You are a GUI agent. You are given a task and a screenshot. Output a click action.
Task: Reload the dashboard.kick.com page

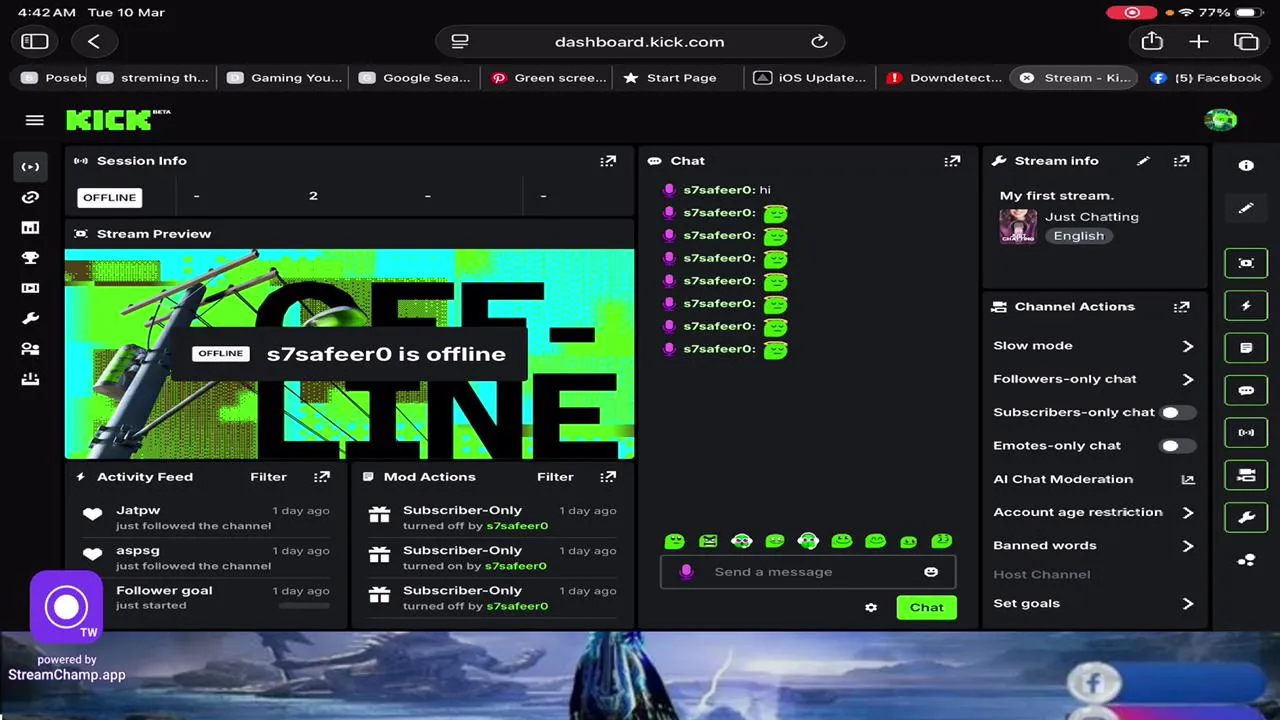819,42
